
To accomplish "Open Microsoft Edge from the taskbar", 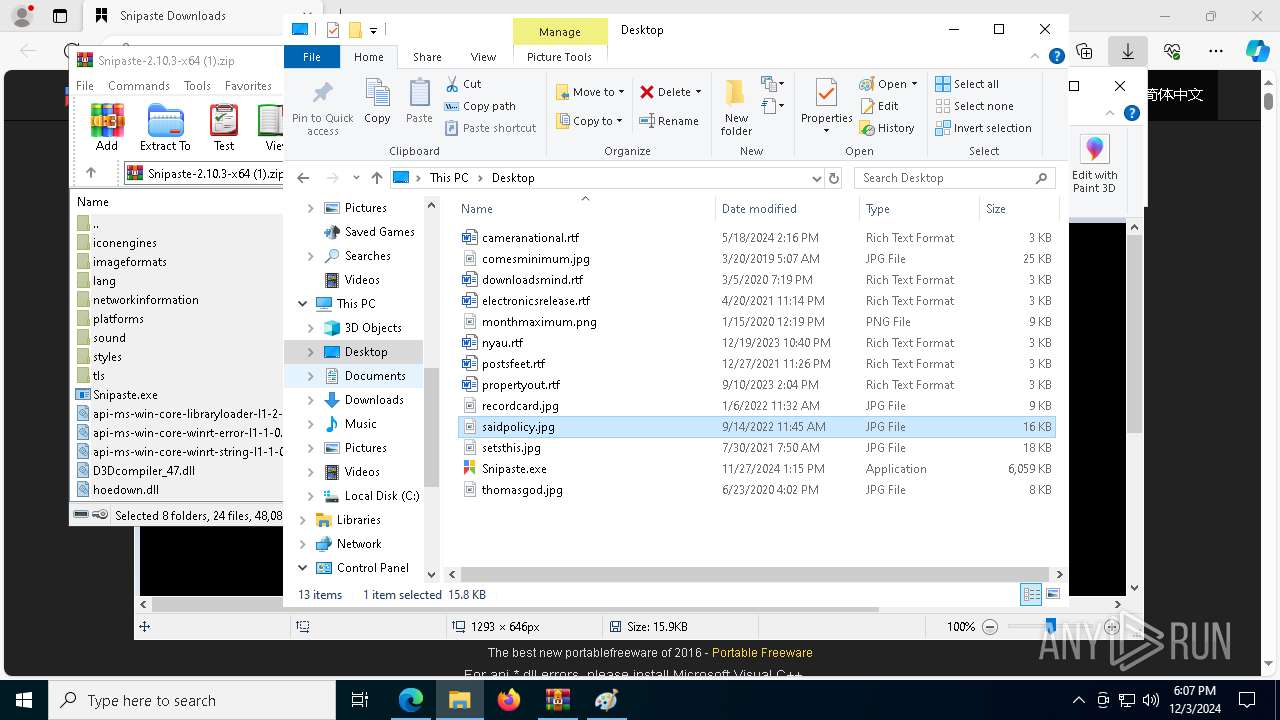I will tap(411, 700).
